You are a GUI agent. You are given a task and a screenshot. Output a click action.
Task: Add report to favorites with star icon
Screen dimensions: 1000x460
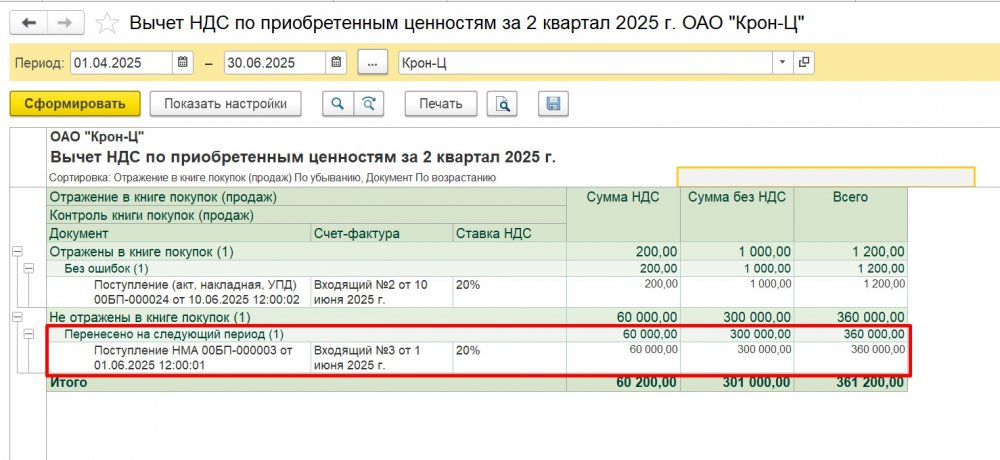point(104,22)
